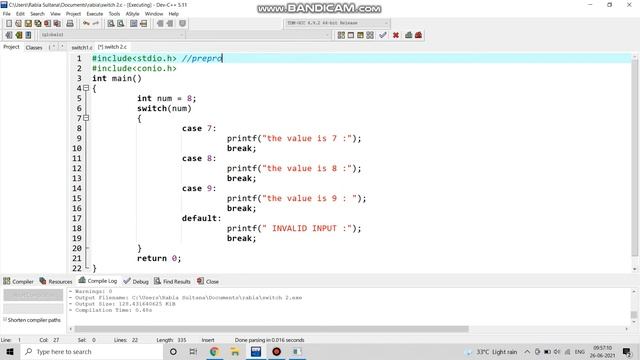Click the Insert mode status bar entry
The image size is (640, 360).
click(x=208, y=340)
